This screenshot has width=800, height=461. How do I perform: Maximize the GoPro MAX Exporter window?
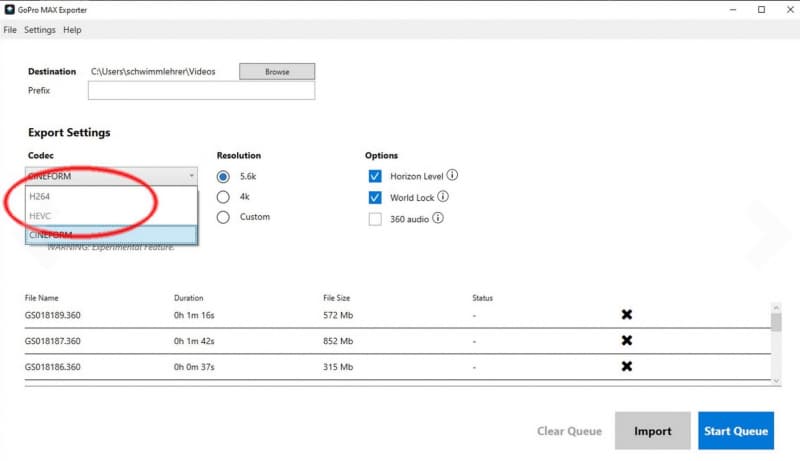click(761, 9)
